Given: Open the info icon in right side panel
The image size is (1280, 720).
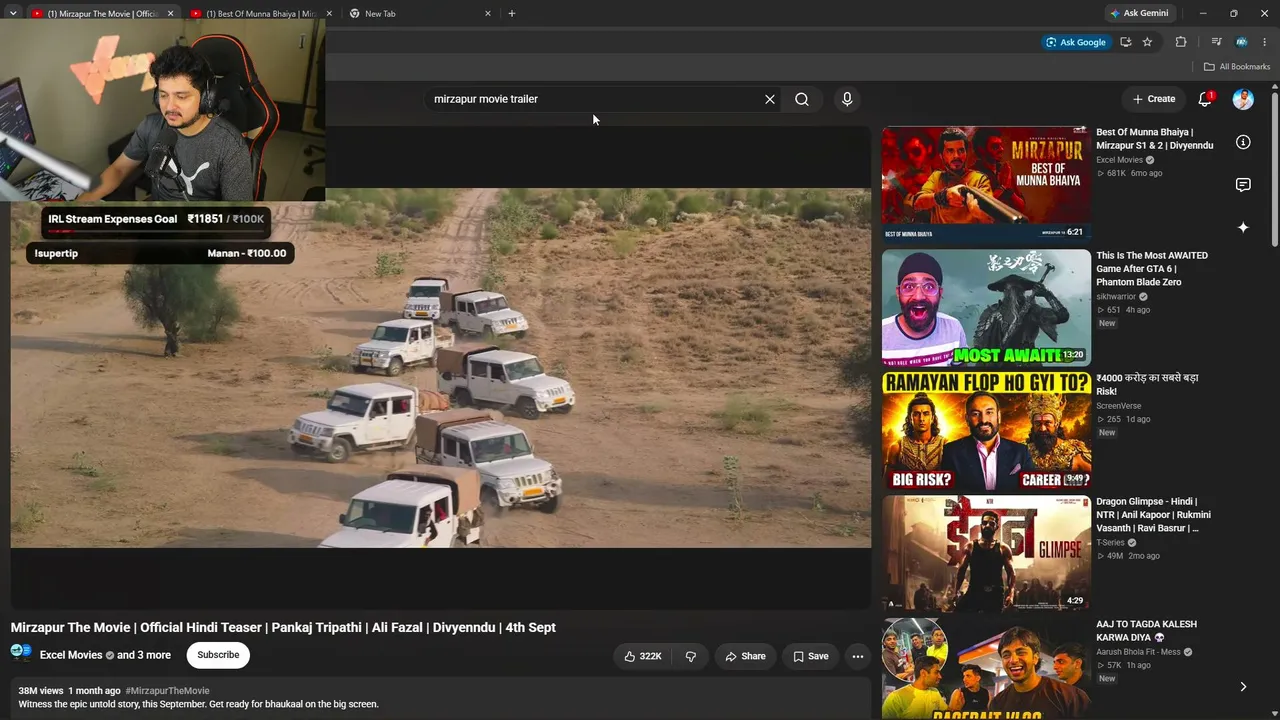Looking at the screenshot, I should click(1243, 142).
